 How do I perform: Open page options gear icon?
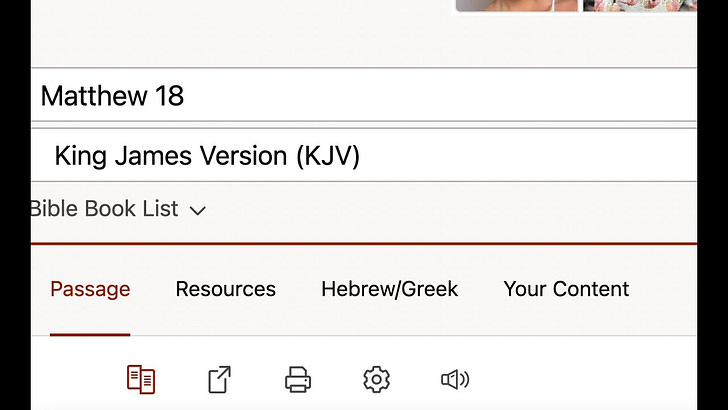point(376,379)
